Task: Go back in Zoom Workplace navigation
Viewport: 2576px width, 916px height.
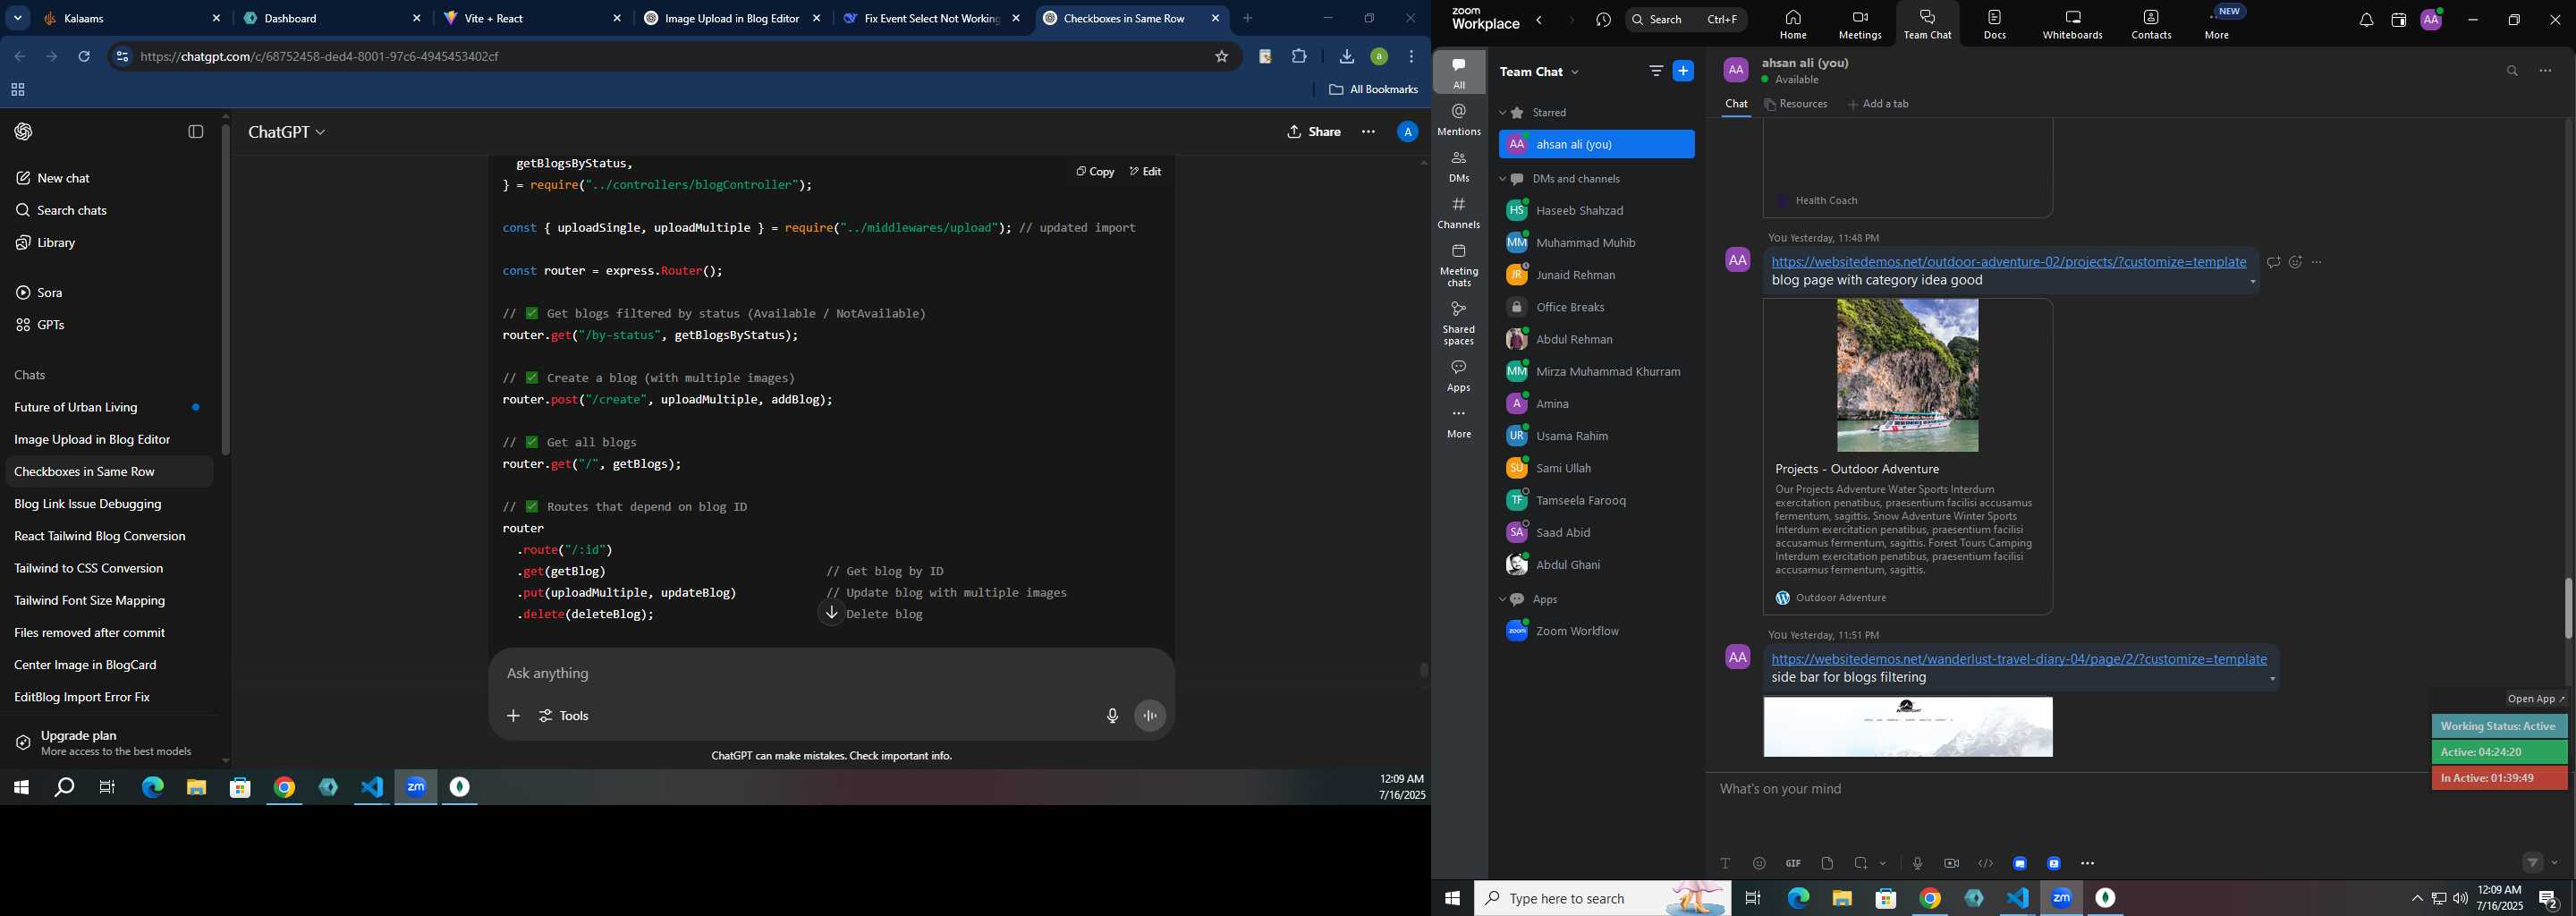Action: [1540, 20]
